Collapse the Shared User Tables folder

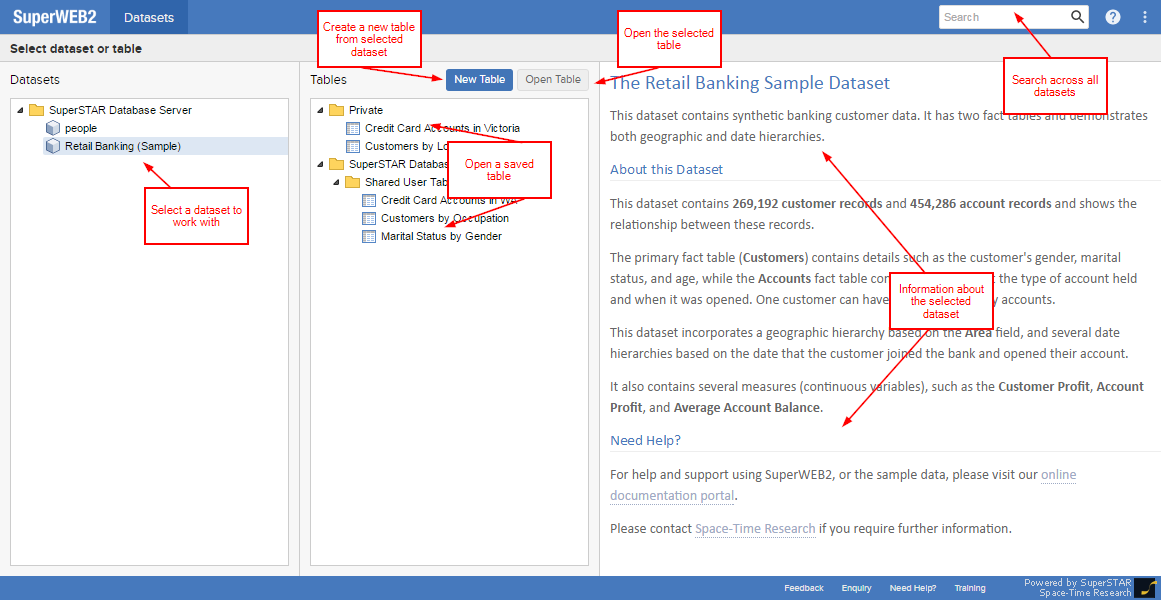[336, 182]
